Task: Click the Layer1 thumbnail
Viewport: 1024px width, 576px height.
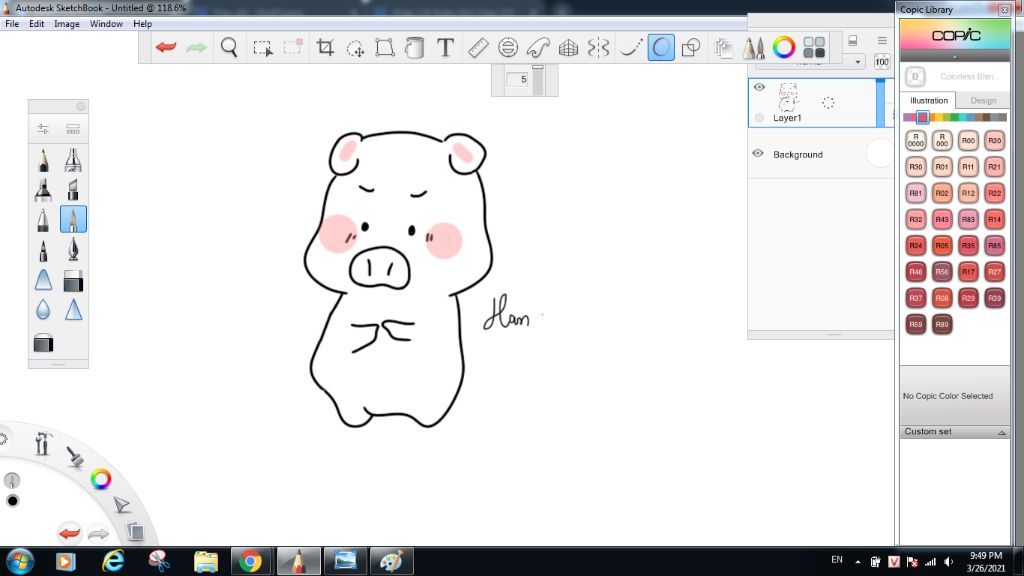Action: 788,97
